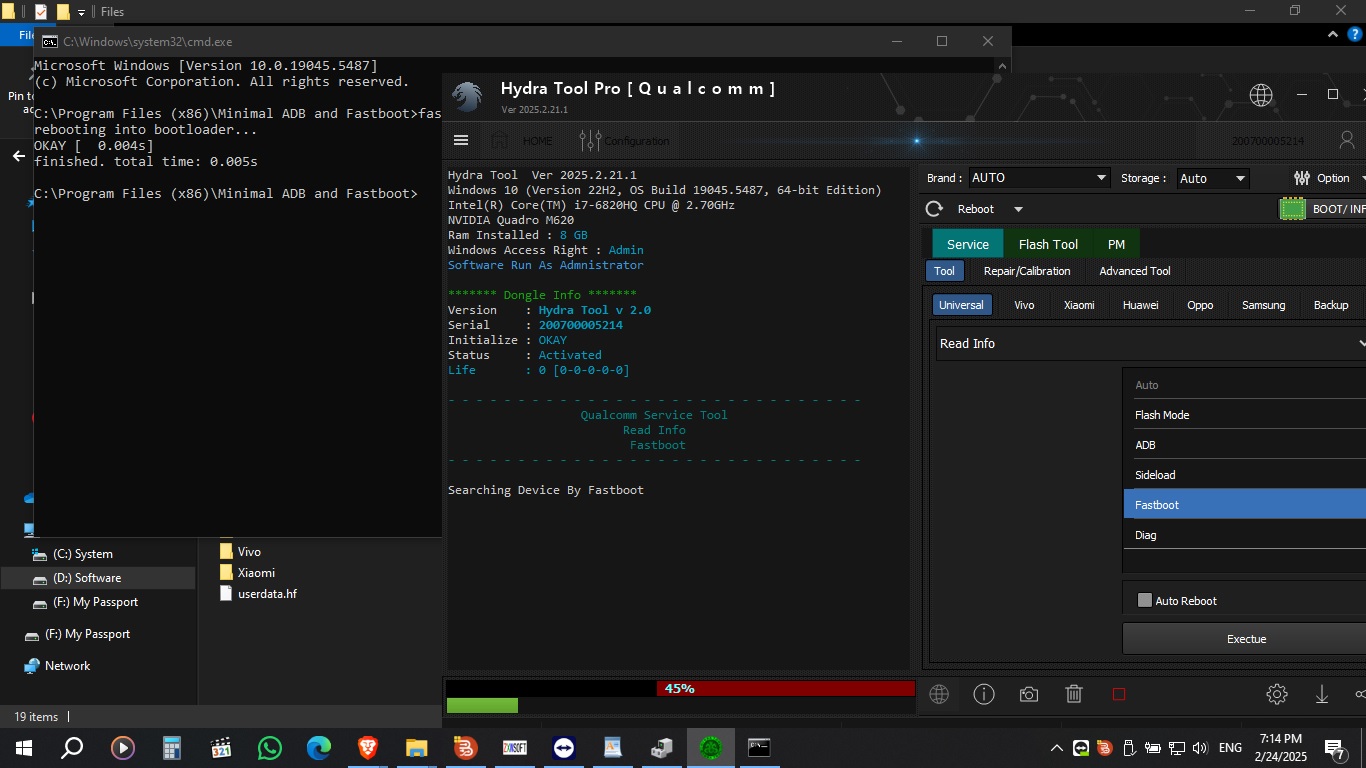Enable the Auto Reboot checkbox
This screenshot has height=768, width=1366.
[x=1145, y=600]
